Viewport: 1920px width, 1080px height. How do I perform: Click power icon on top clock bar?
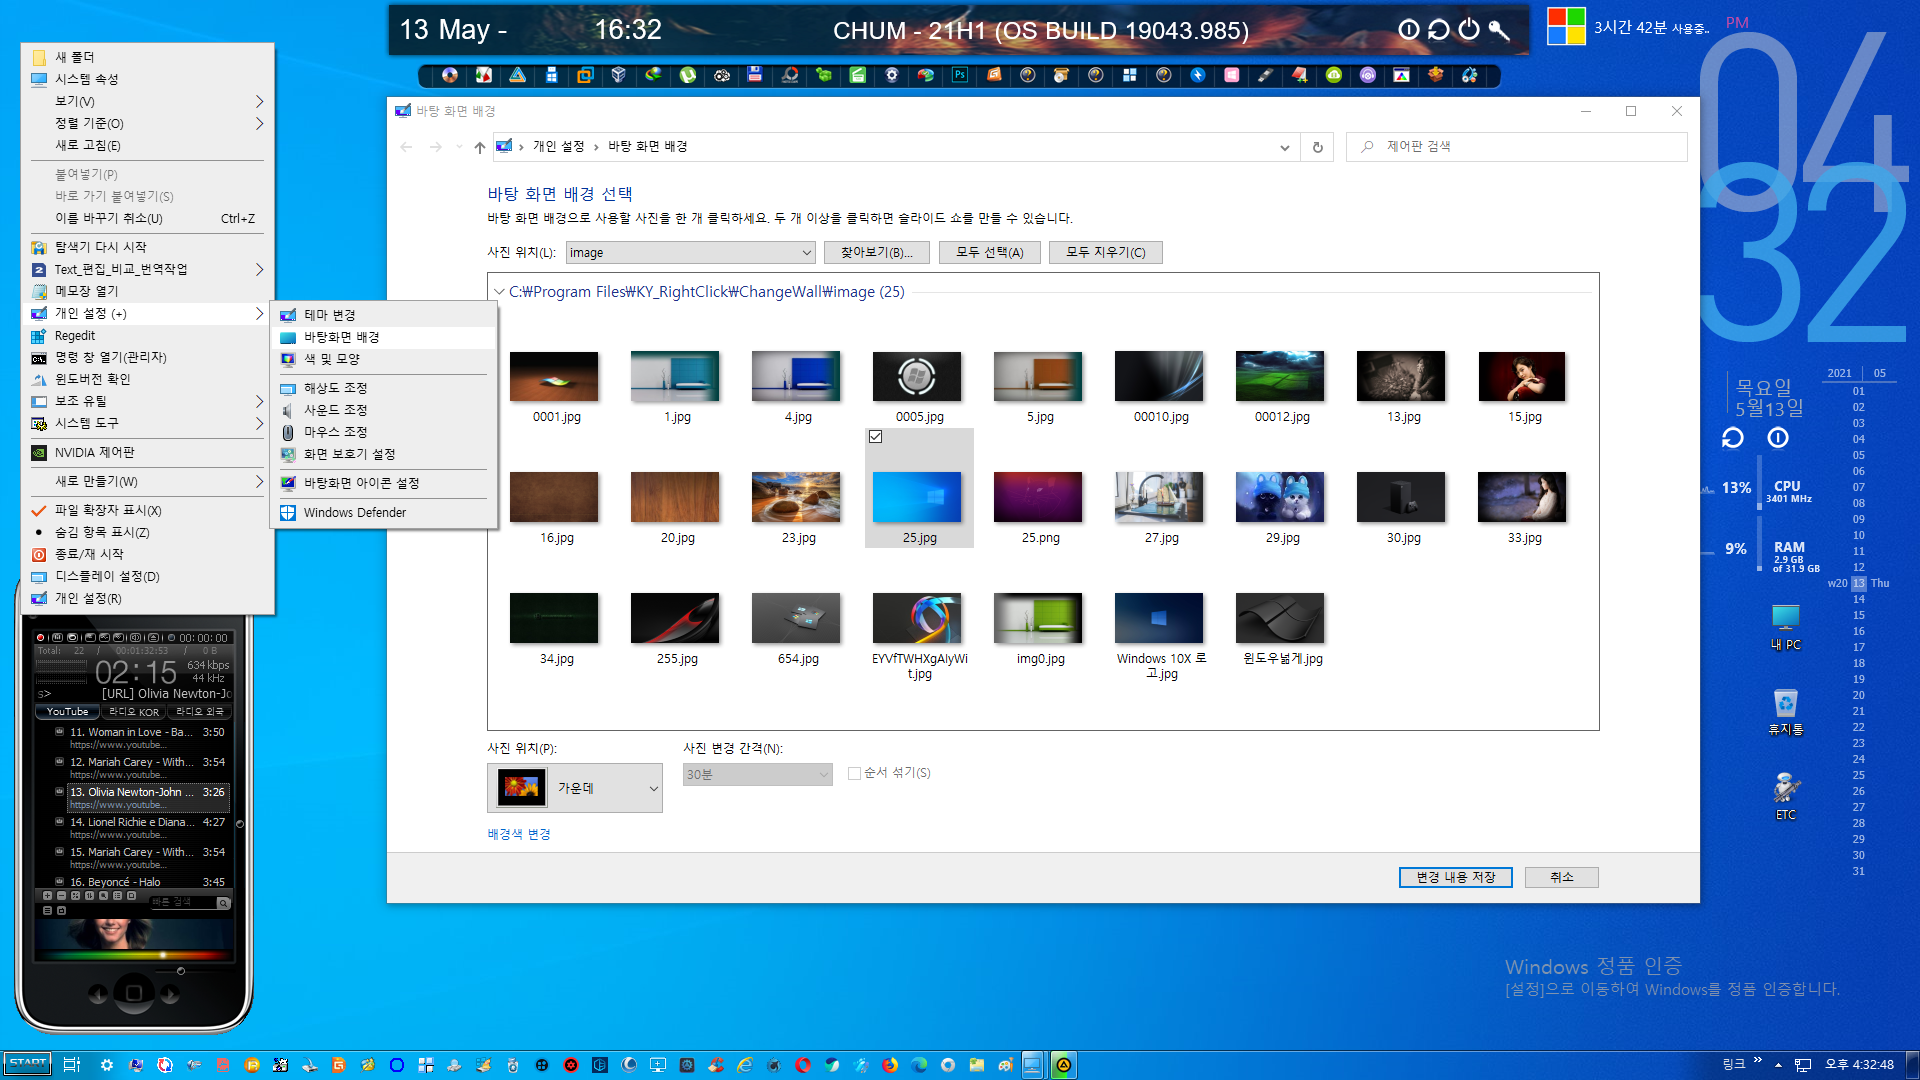[x=1468, y=29]
